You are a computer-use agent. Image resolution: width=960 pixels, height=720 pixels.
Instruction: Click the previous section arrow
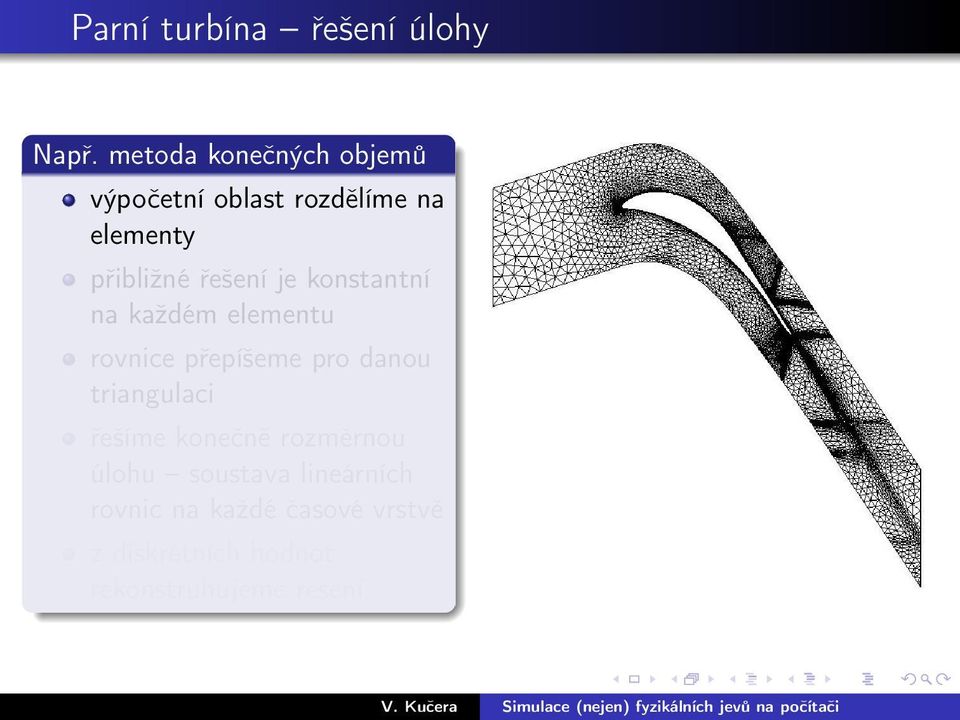pyautogui.click(x=791, y=679)
